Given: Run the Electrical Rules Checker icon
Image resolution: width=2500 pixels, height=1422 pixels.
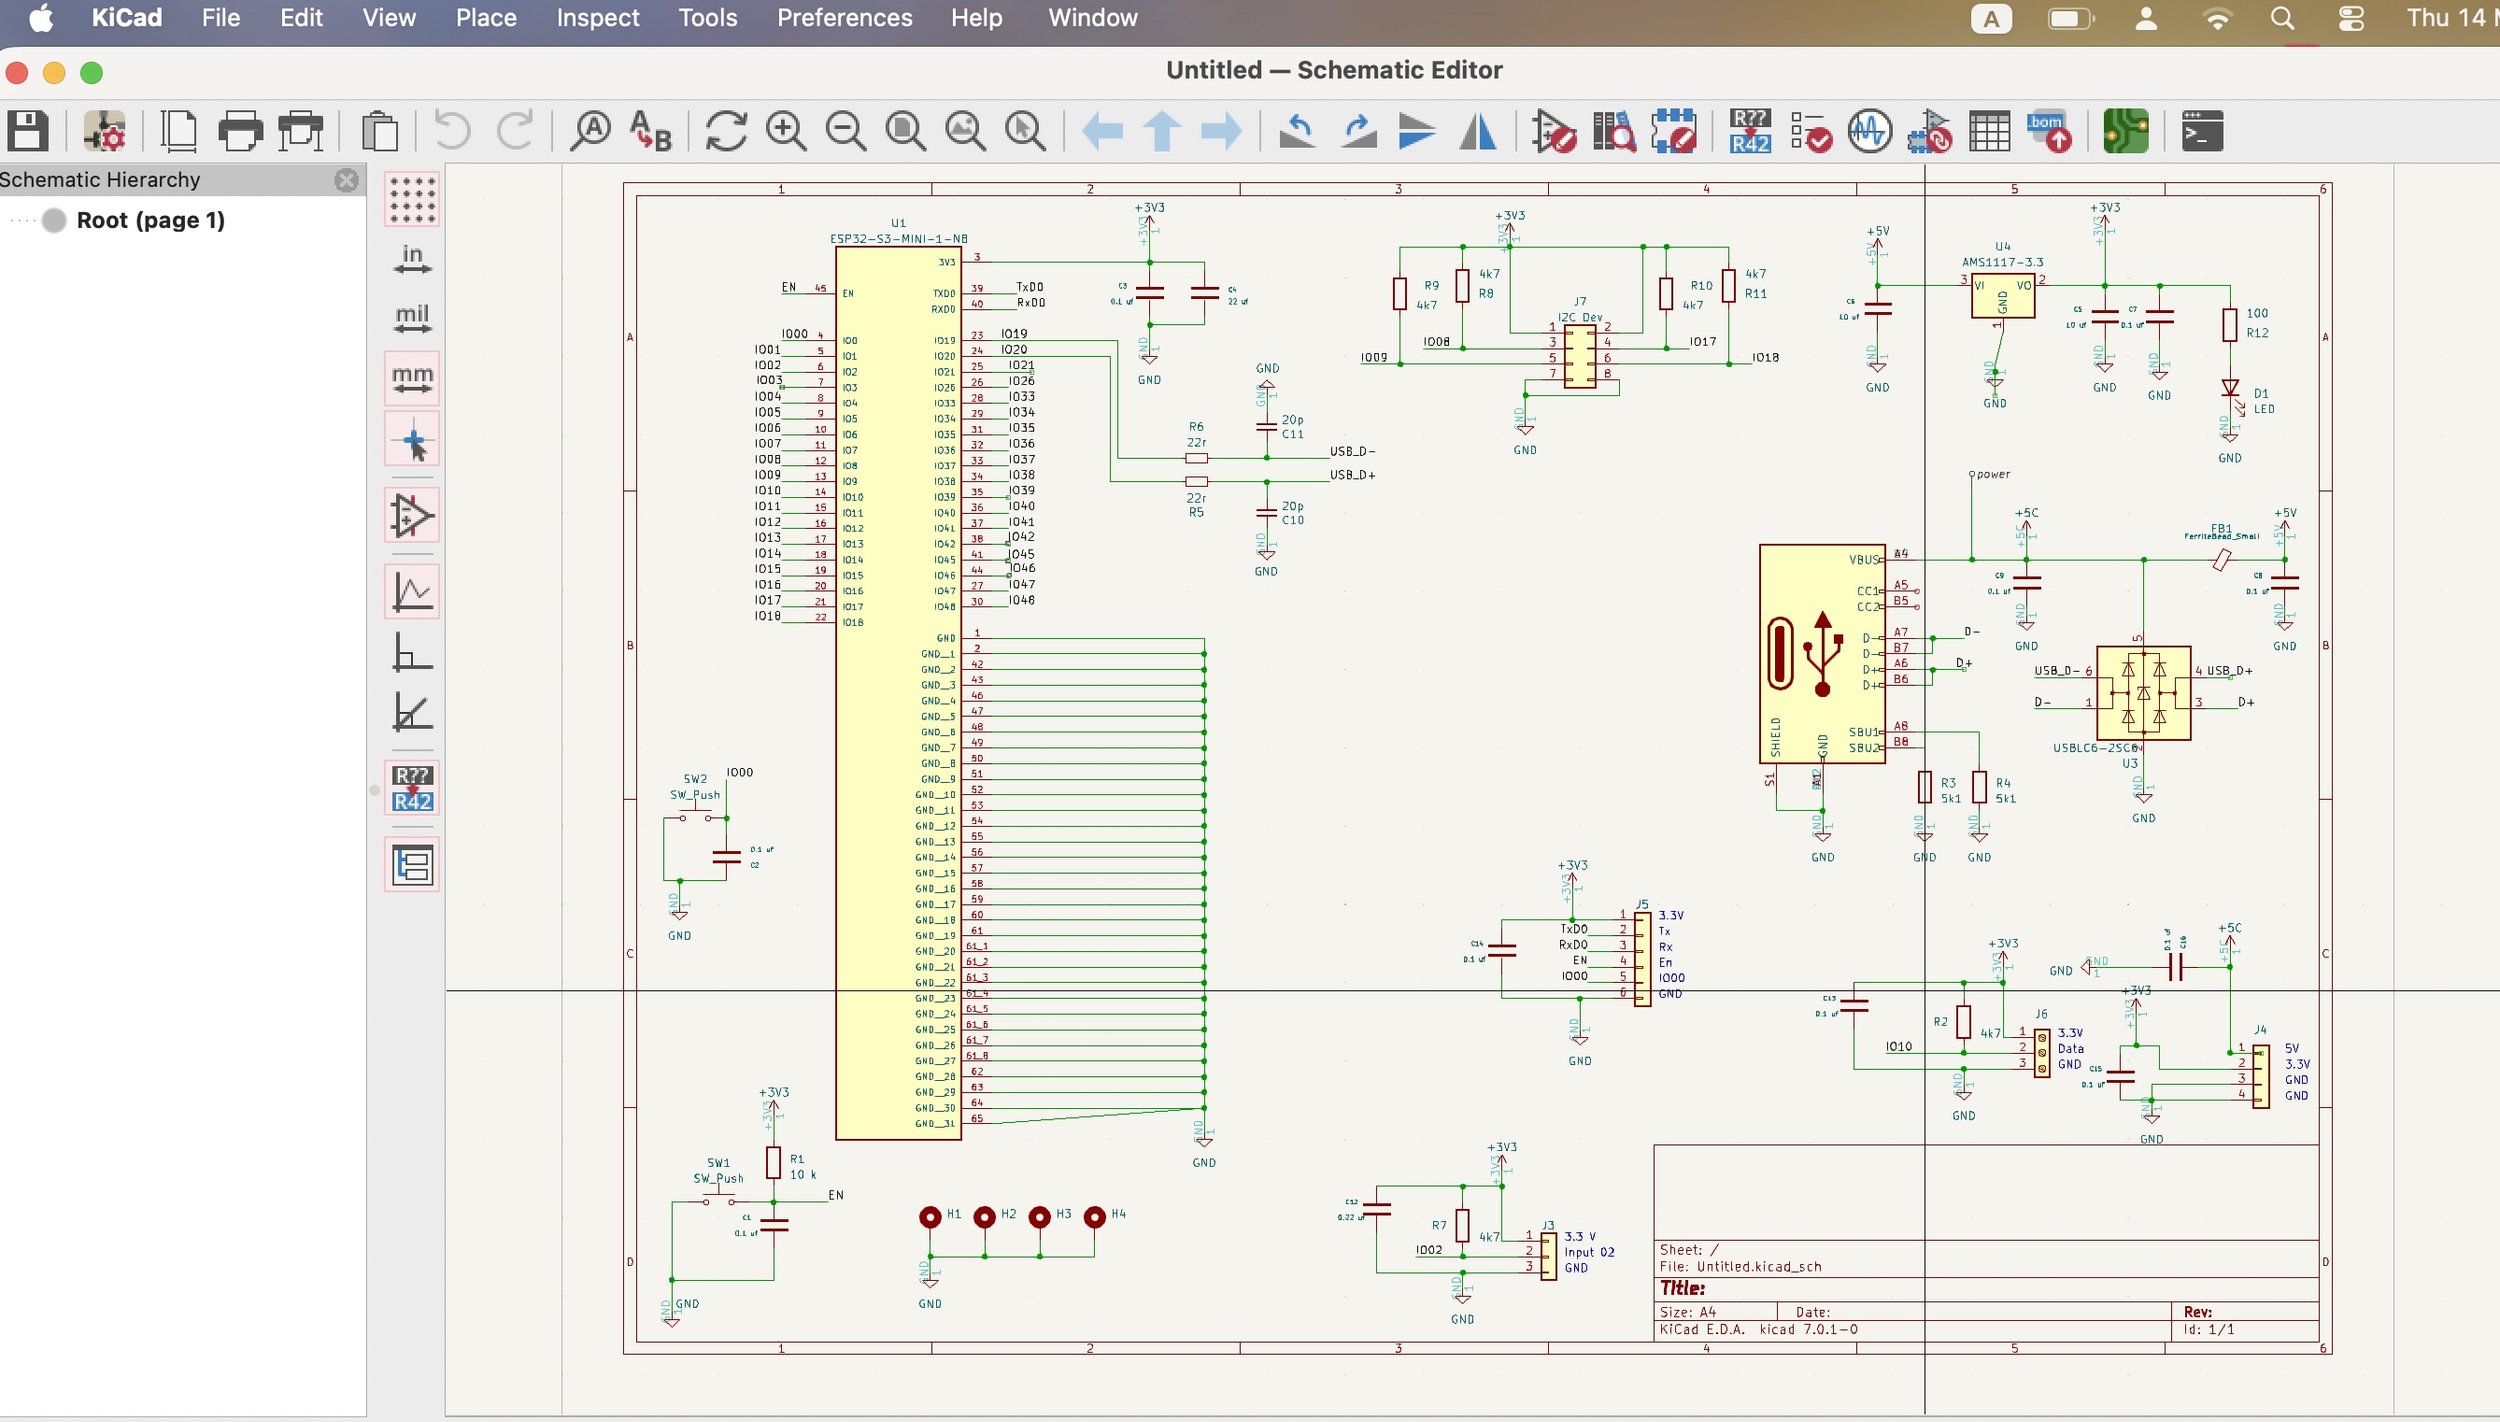Looking at the screenshot, I should pos(1810,131).
